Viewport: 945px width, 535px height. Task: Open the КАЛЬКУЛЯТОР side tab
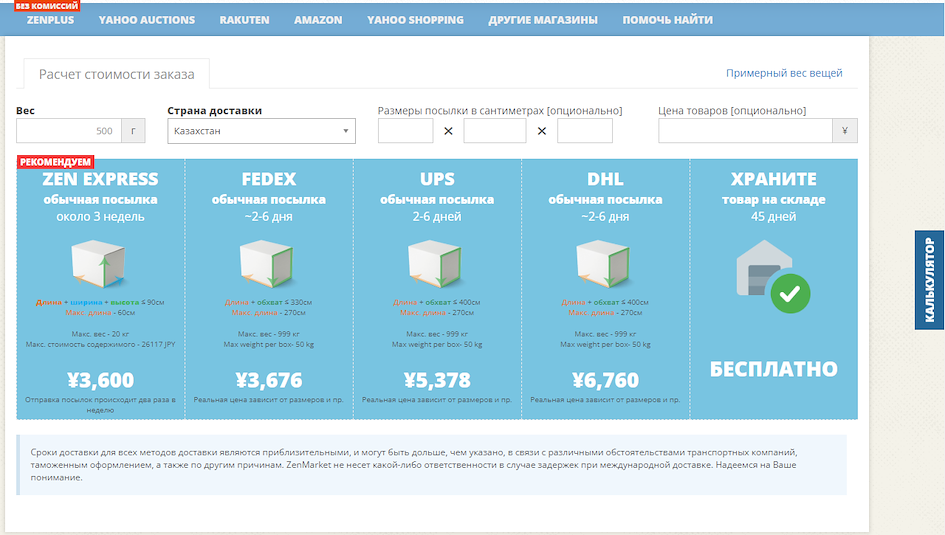[x=929, y=280]
